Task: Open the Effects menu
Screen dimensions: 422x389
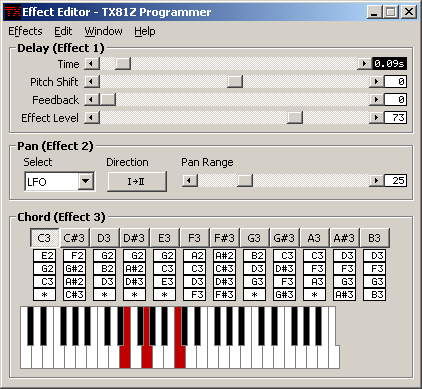Action: (25, 31)
